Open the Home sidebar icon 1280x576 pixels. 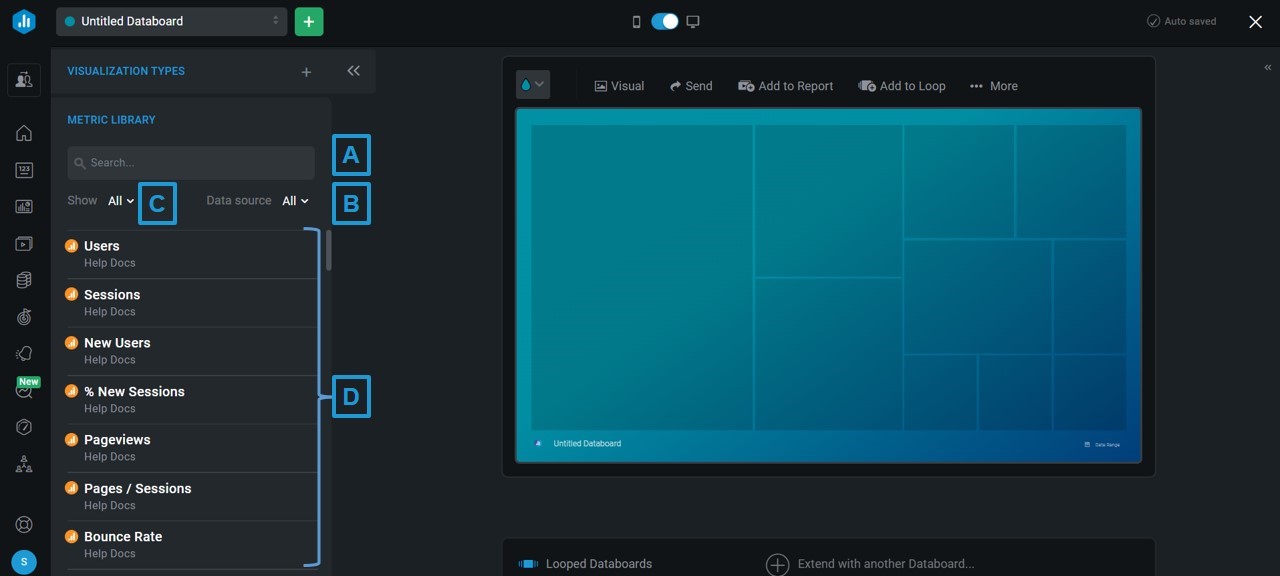(24, 133)
